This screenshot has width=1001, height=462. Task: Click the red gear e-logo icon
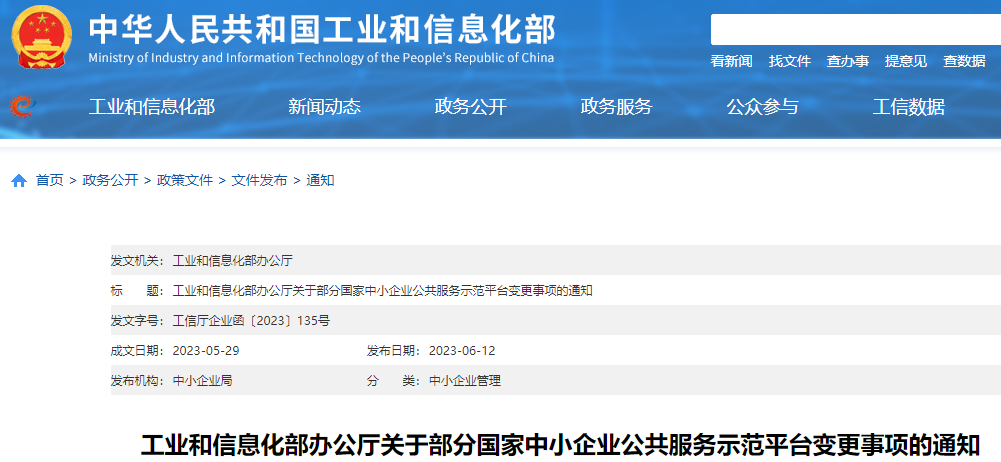click(22, 107)
